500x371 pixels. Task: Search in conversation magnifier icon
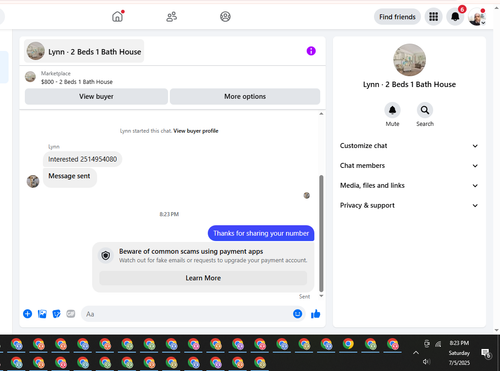[425, 110]
